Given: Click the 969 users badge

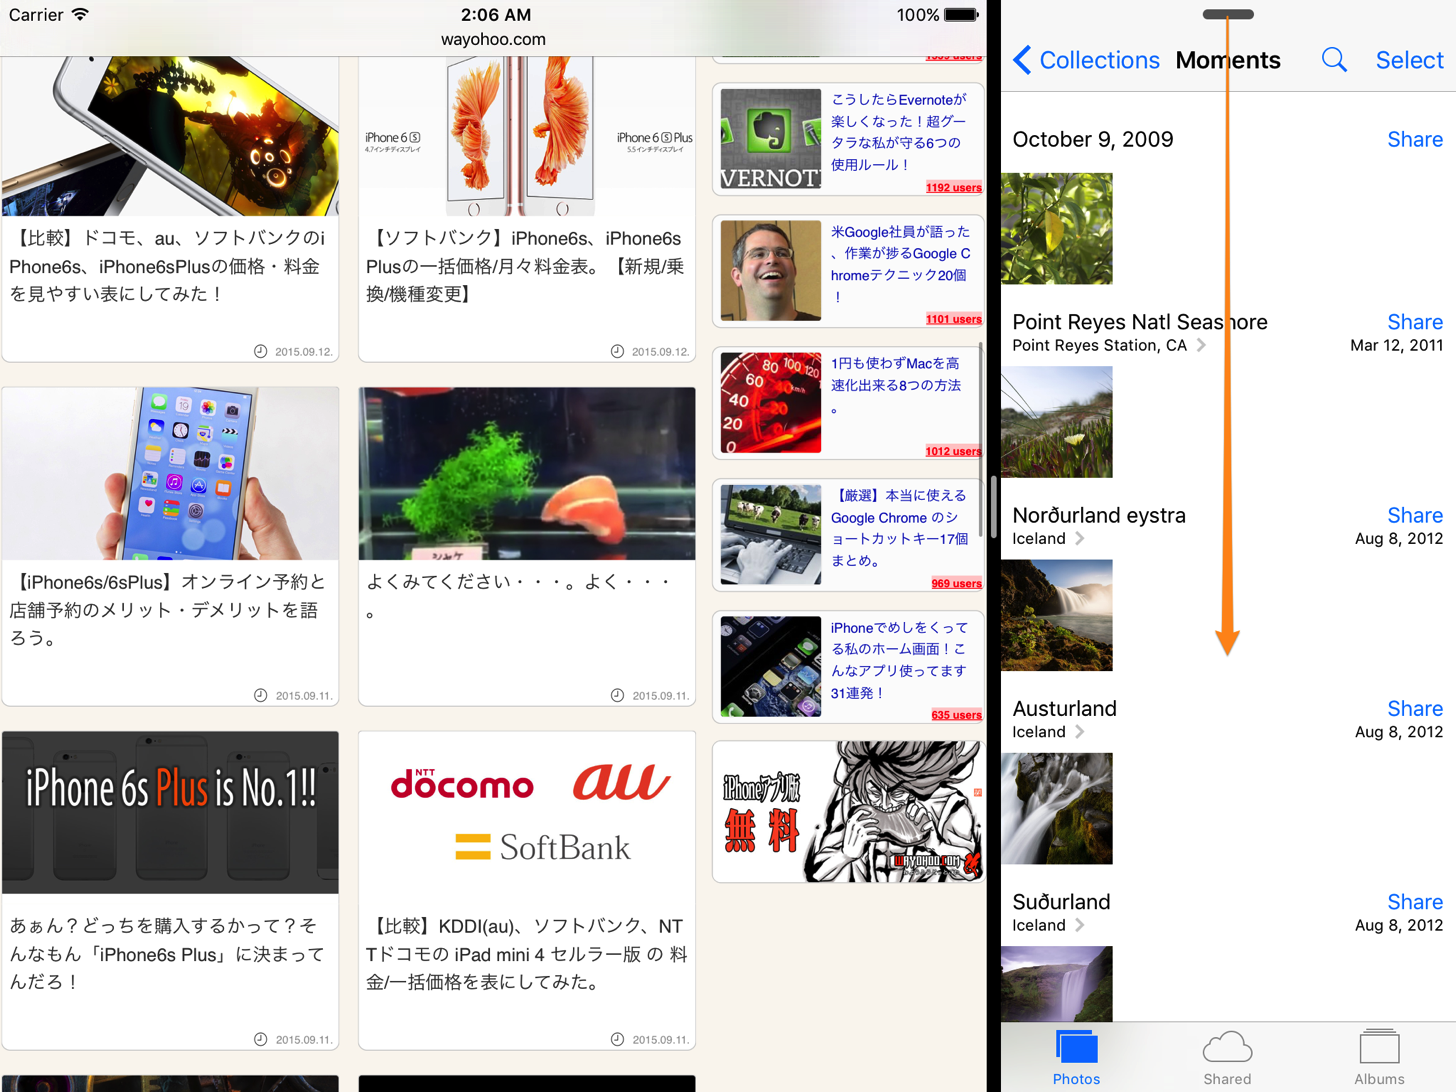Looking at the screenshot, I should (956, 583).
